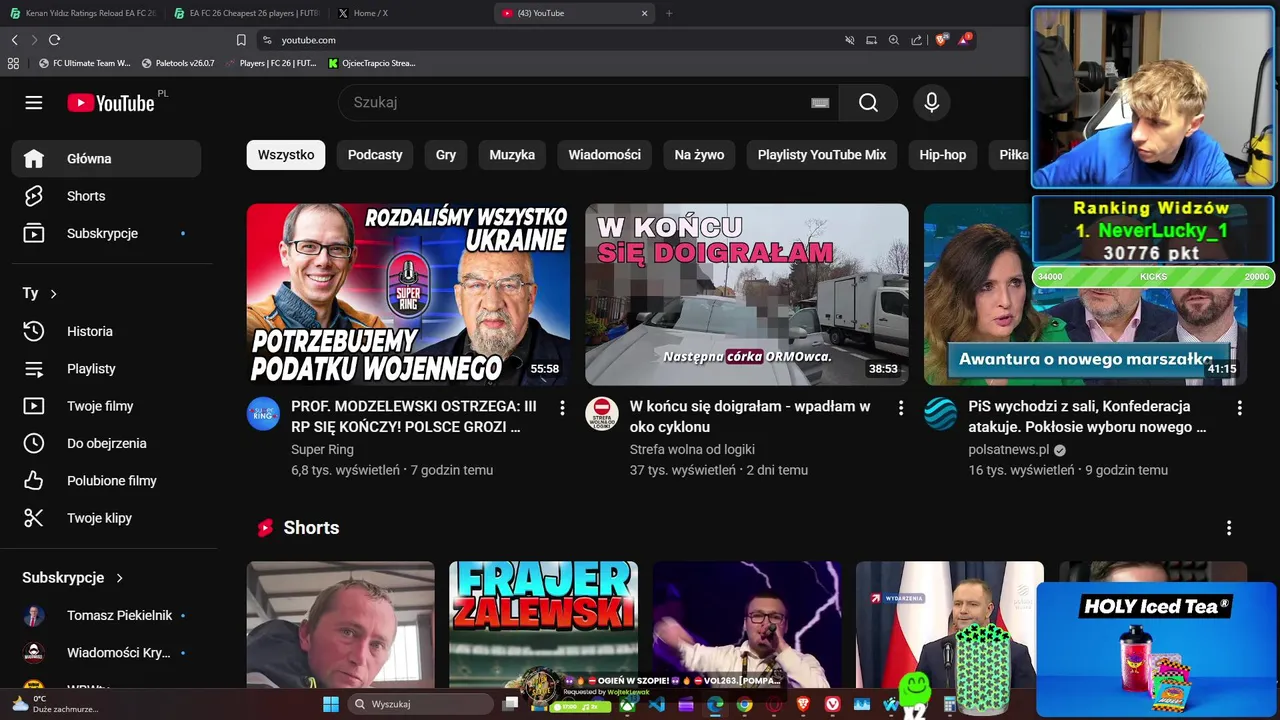Open Playlisty in the sidebar

click(107, 368)
